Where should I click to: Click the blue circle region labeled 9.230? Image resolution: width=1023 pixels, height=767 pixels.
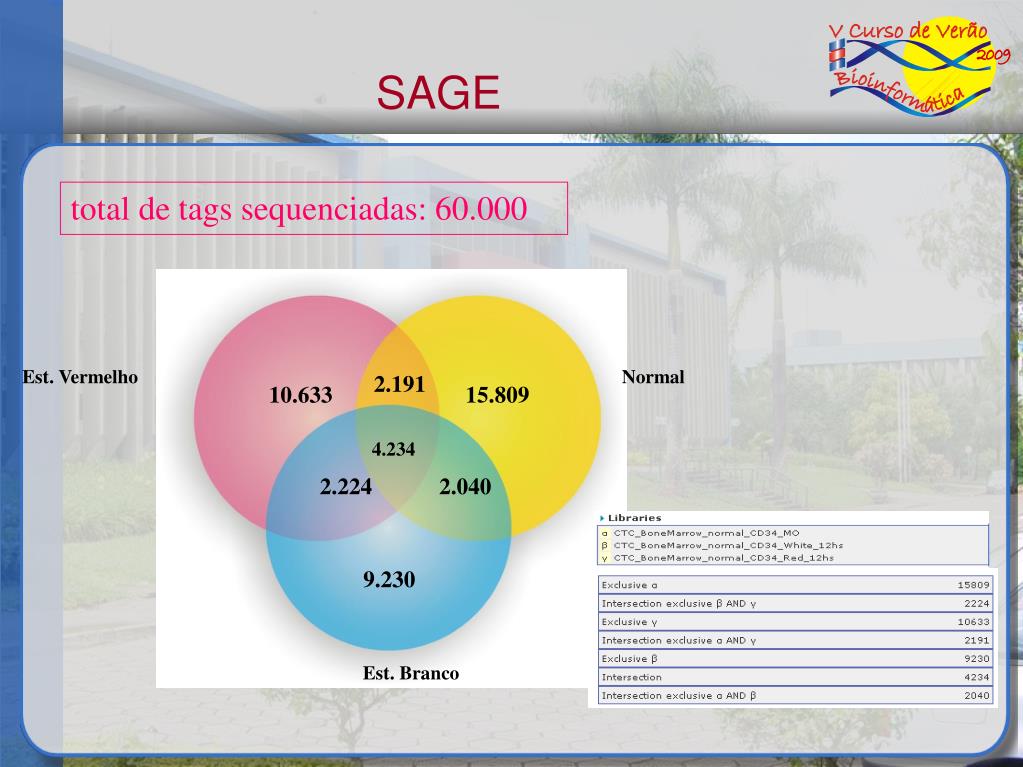389,580
